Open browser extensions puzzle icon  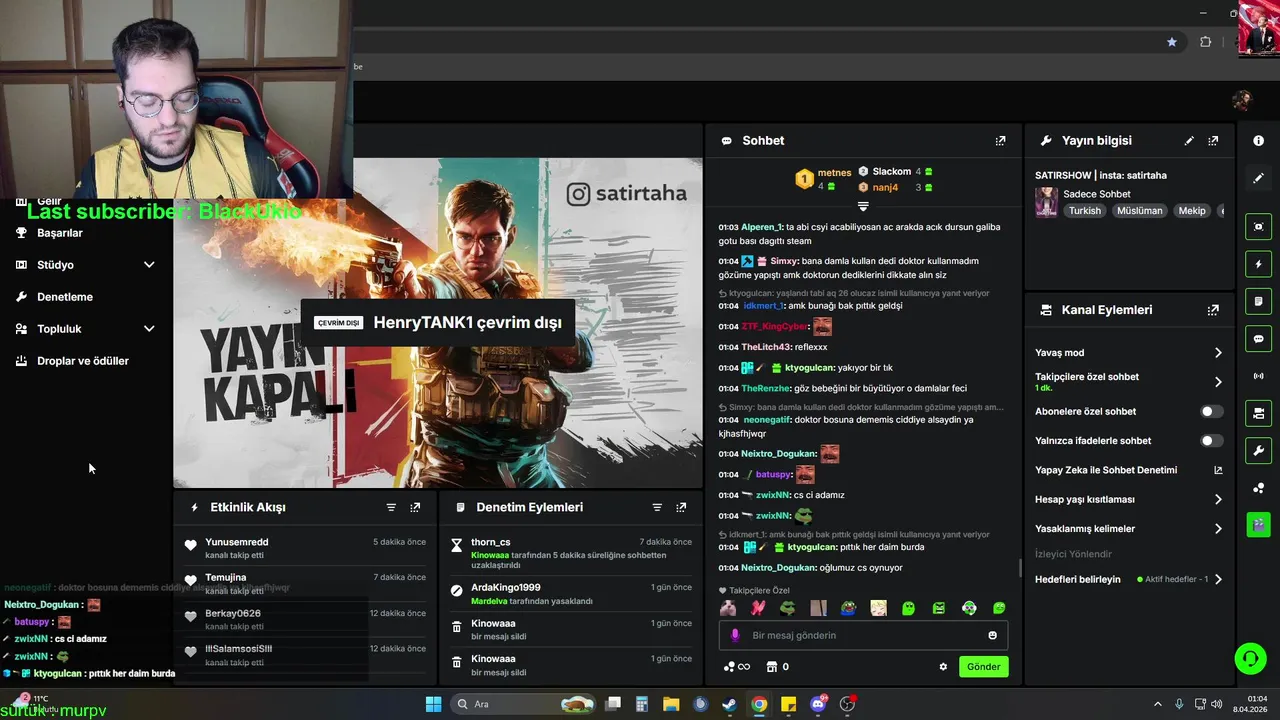click(1205, 42)
